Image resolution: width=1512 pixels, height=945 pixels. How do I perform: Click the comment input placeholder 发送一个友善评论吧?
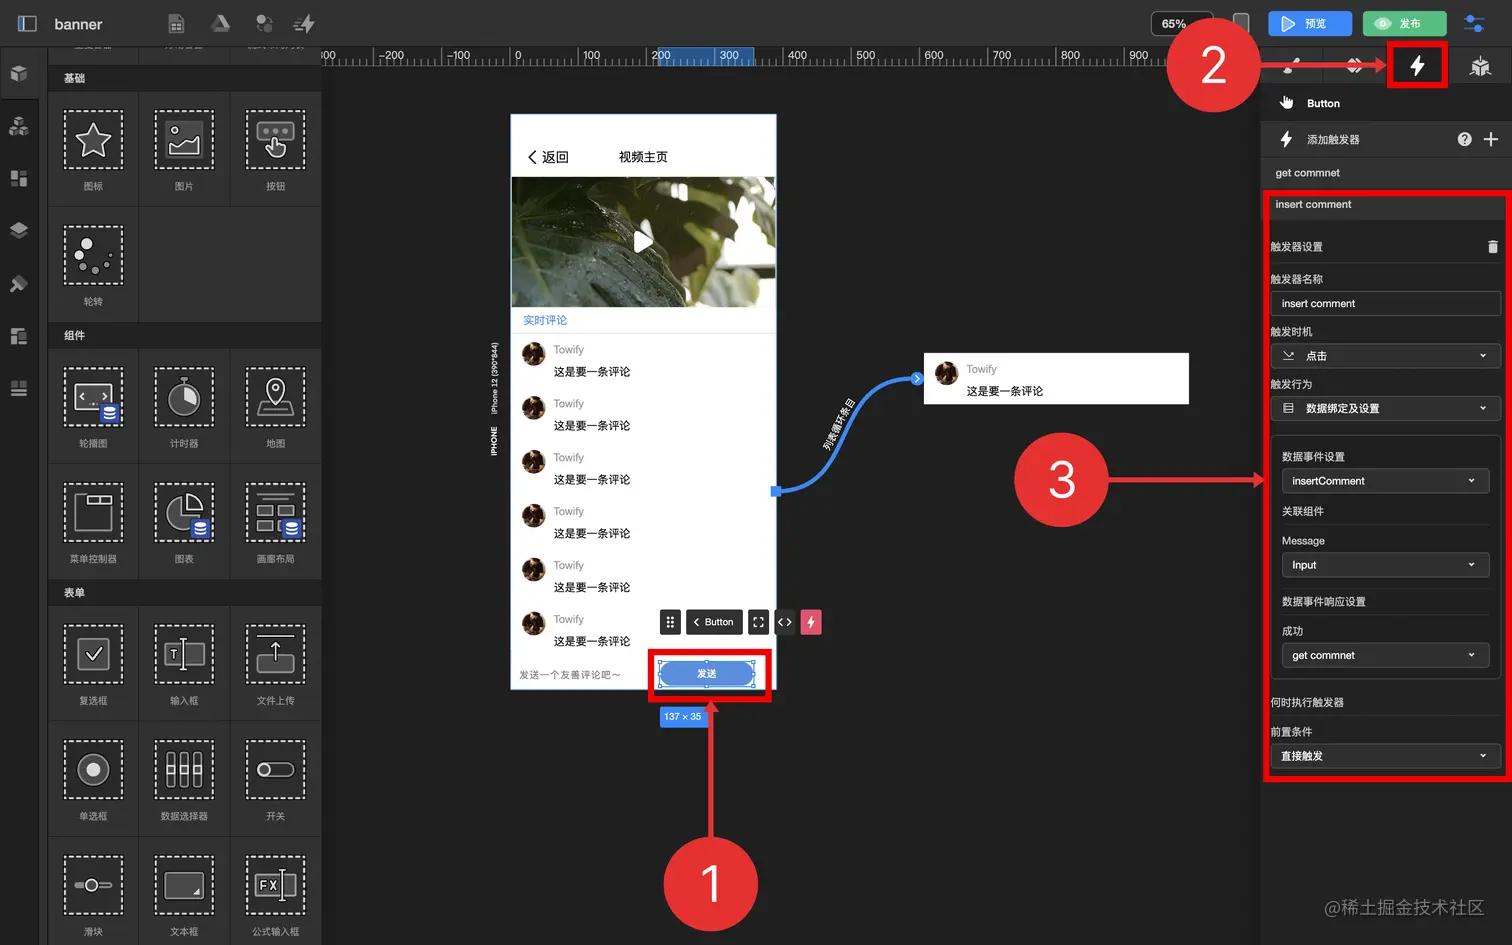point(570,675)
